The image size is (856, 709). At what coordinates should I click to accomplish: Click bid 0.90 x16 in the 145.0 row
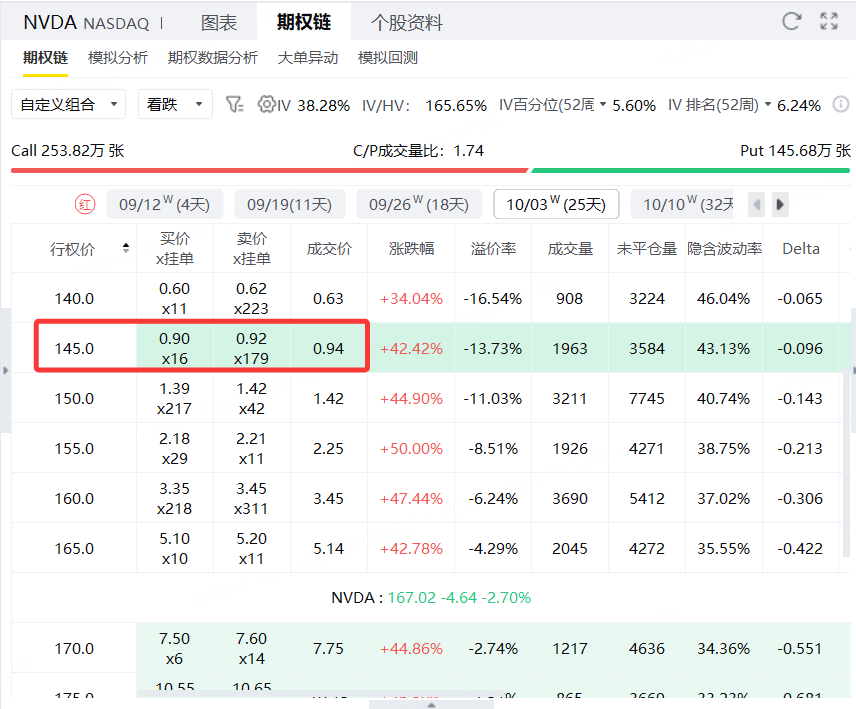175,348
